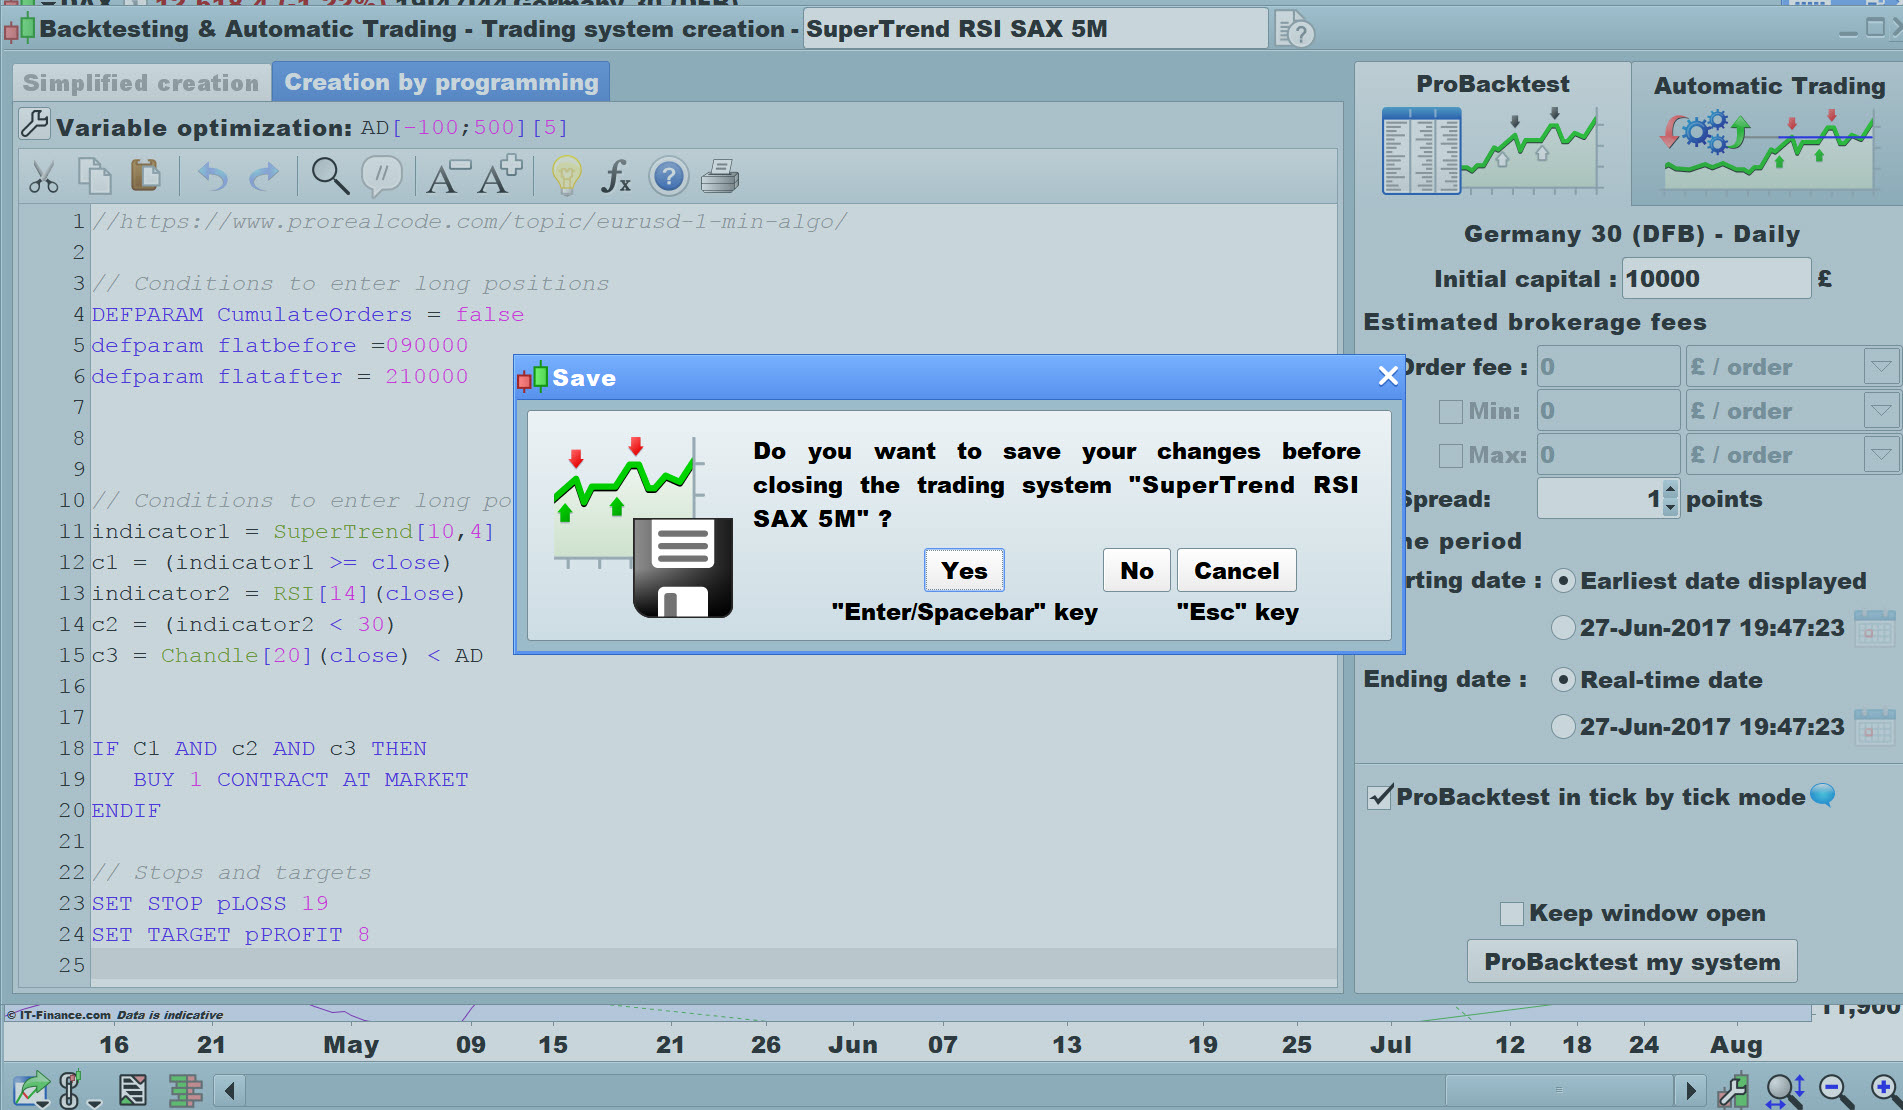Open the Order fee unit dropdown
1903x1110 pixels.
click(x=1881, y=367)
